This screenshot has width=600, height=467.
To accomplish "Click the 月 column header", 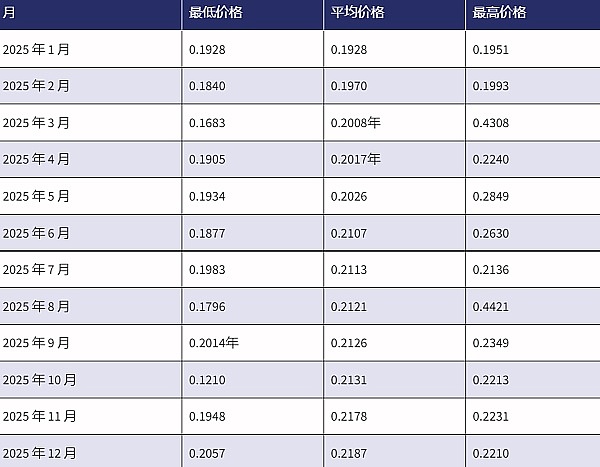I will 9,13.
